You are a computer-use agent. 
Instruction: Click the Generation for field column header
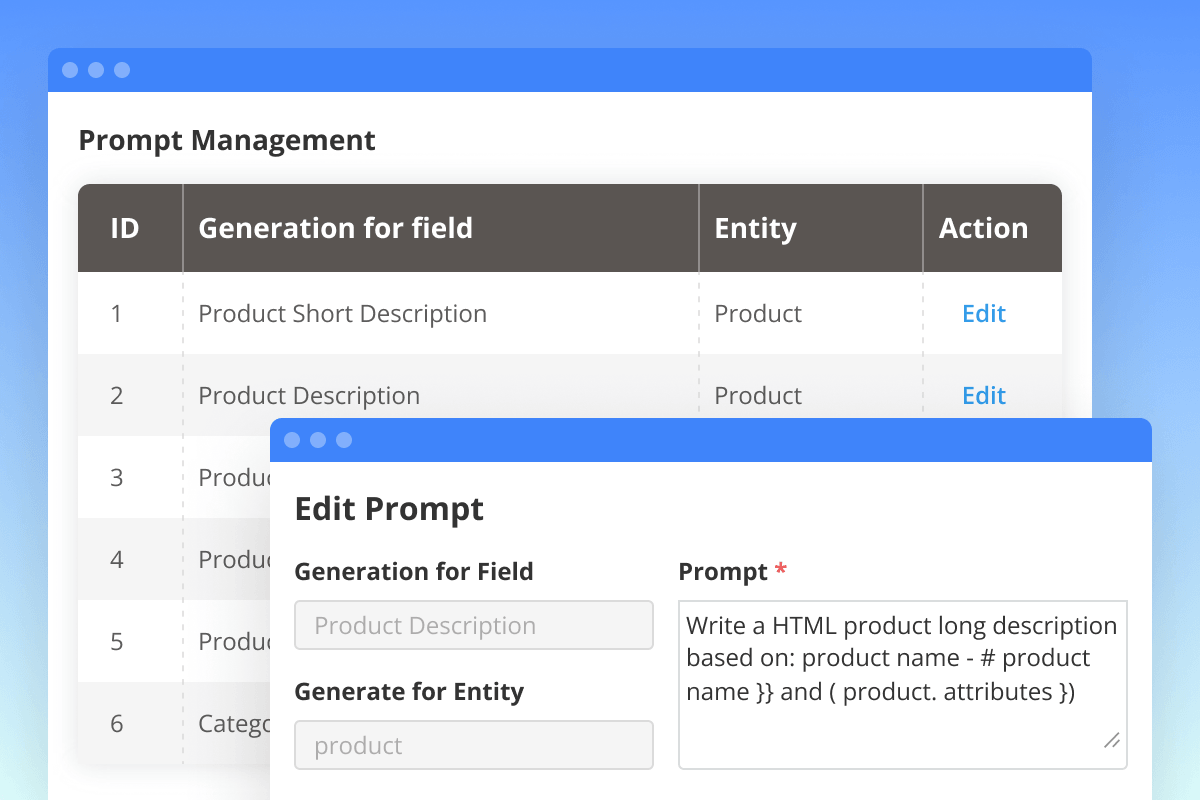coord(335,228)
